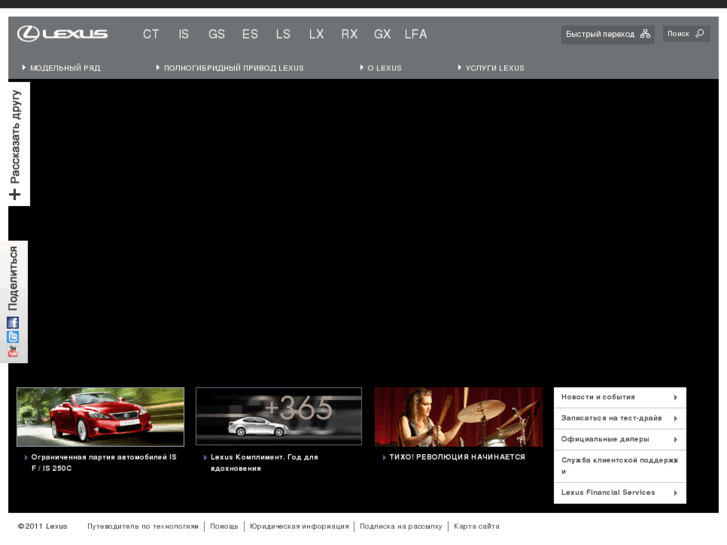The image size is (727, 545).
Task: Open footer link Карта сайта
Action: click(477, 526)
